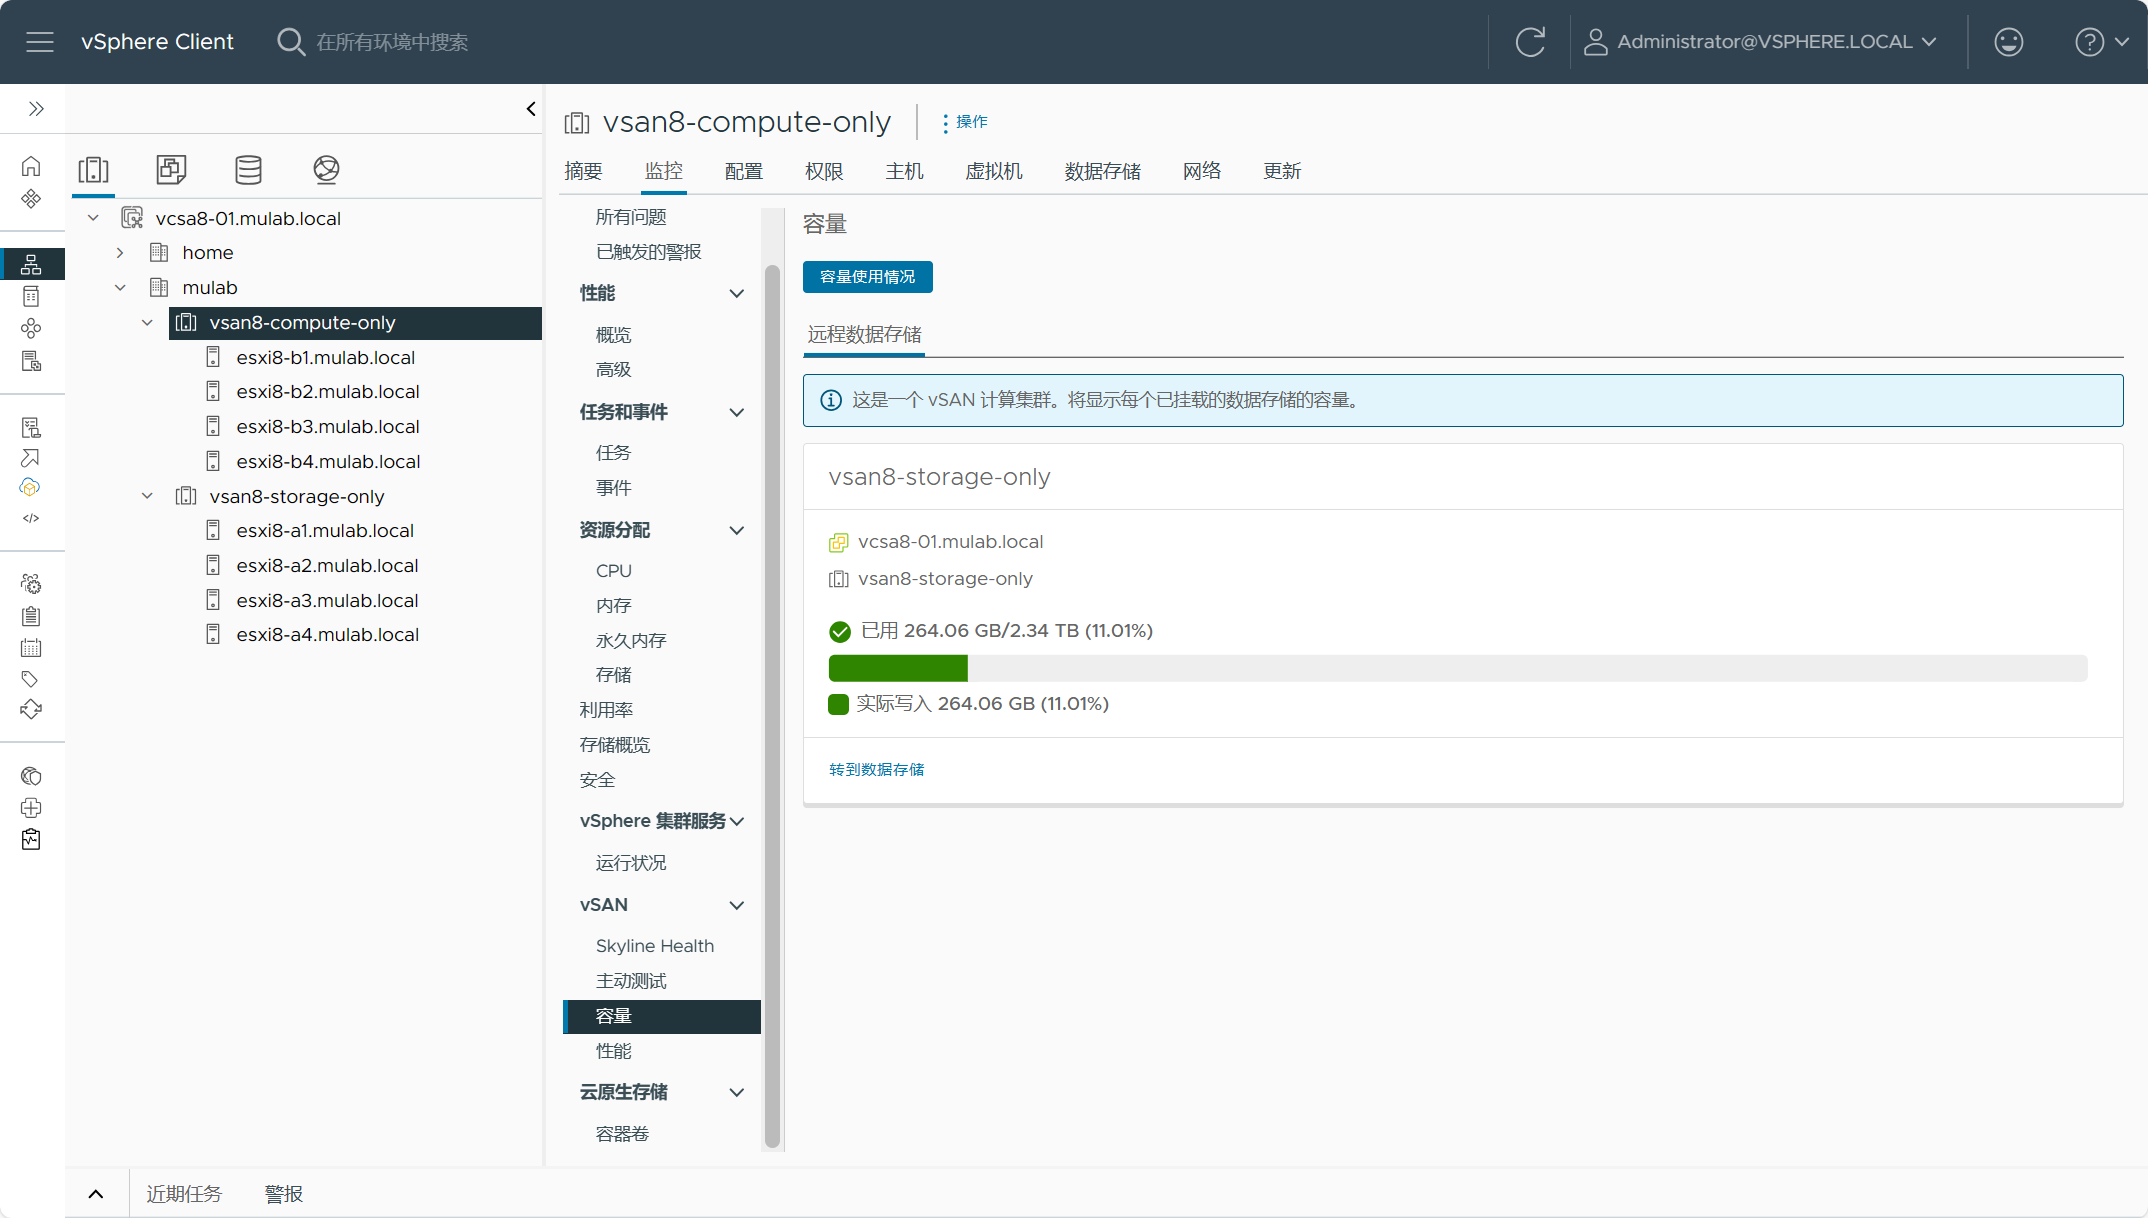Image resolution: width=2148 pixels, height=1218 pixels.
Task: Expand the sidebar with double chevron
Action: [x=36, y=108]
